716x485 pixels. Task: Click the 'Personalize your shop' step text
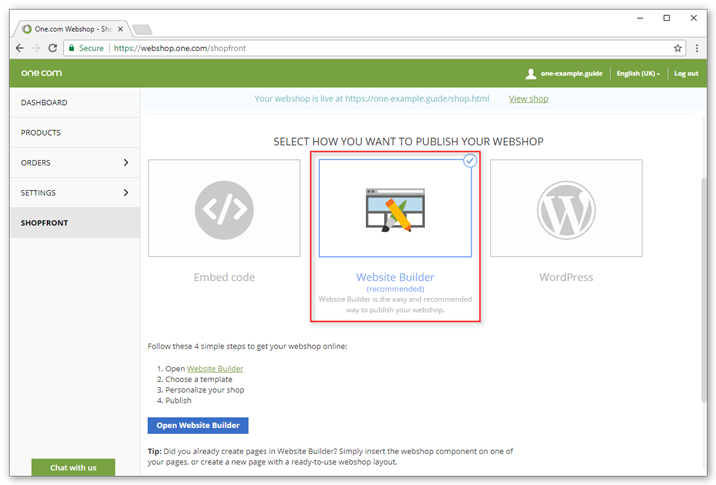[205, 390]
